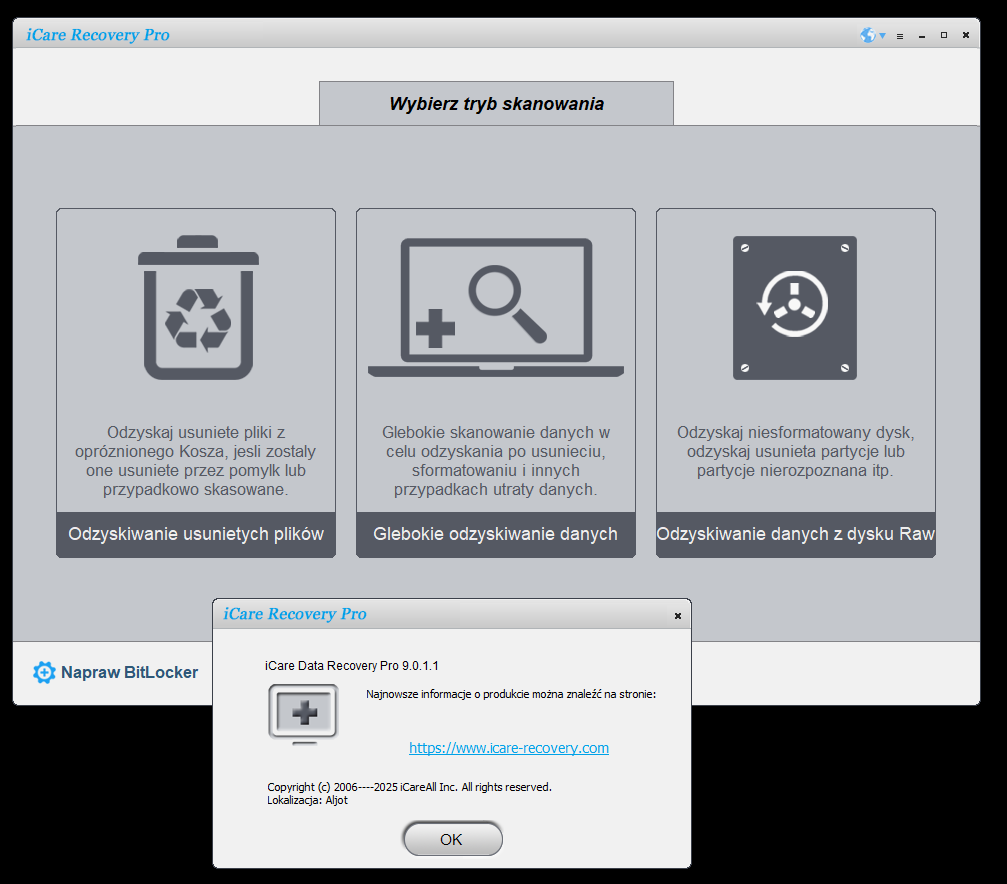Click the iCare Data Recovery Pro 9.0.1.1 version text

352,666
